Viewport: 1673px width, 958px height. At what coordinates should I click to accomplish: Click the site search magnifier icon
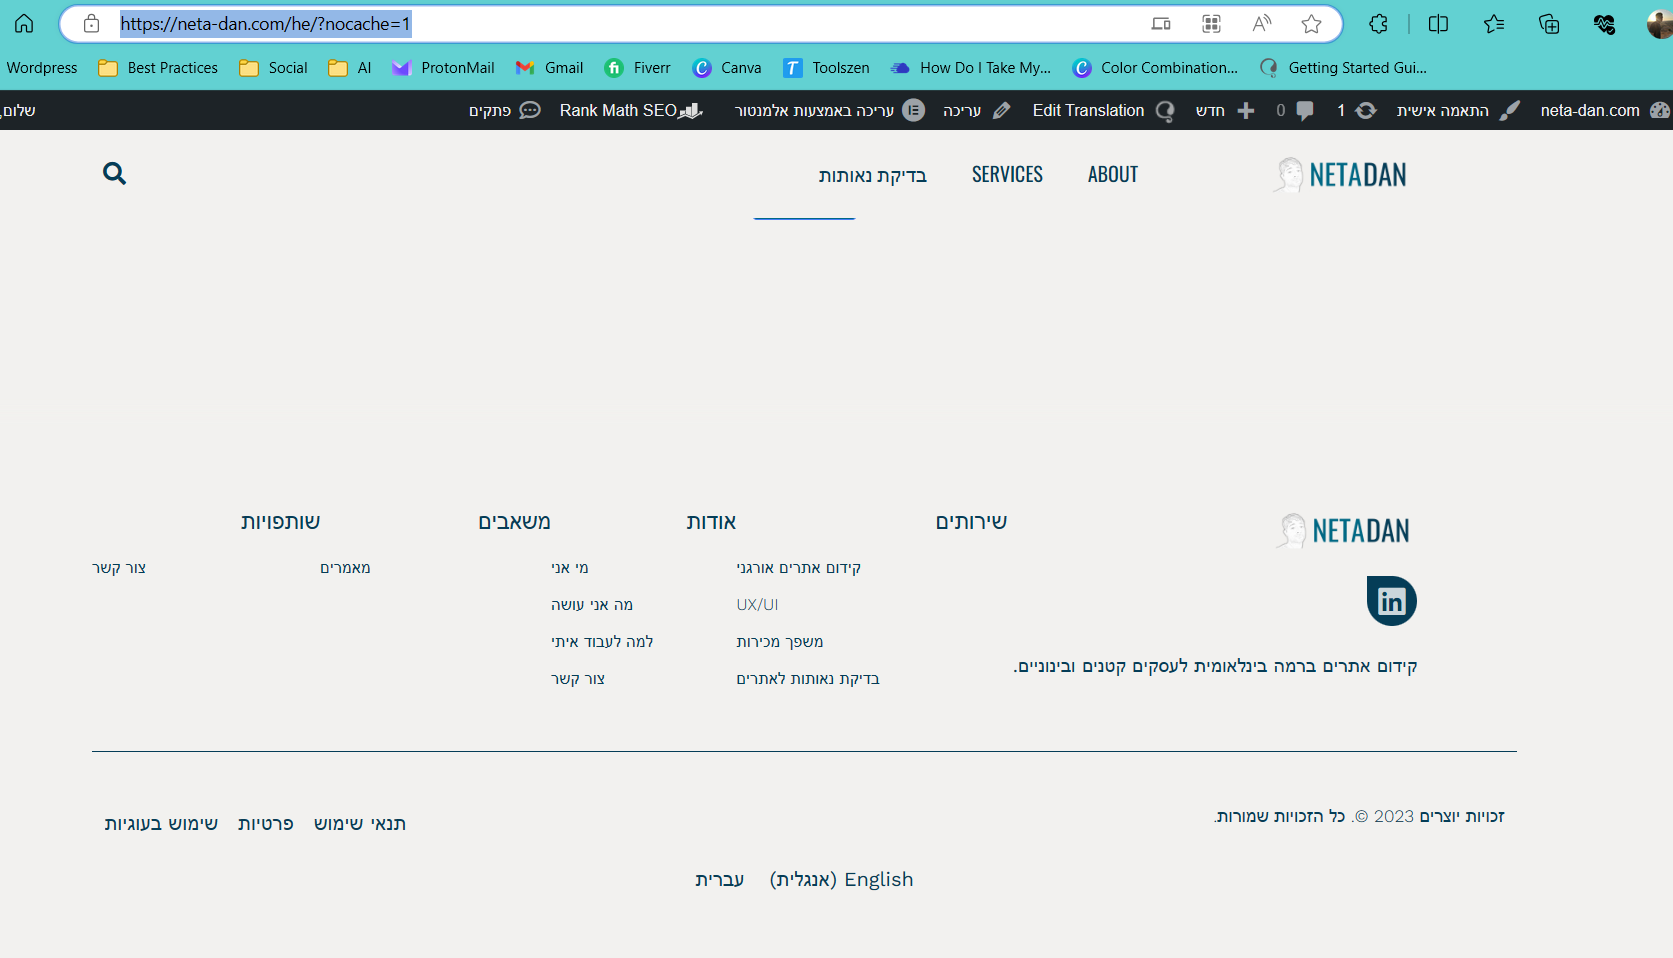[114, 174]
